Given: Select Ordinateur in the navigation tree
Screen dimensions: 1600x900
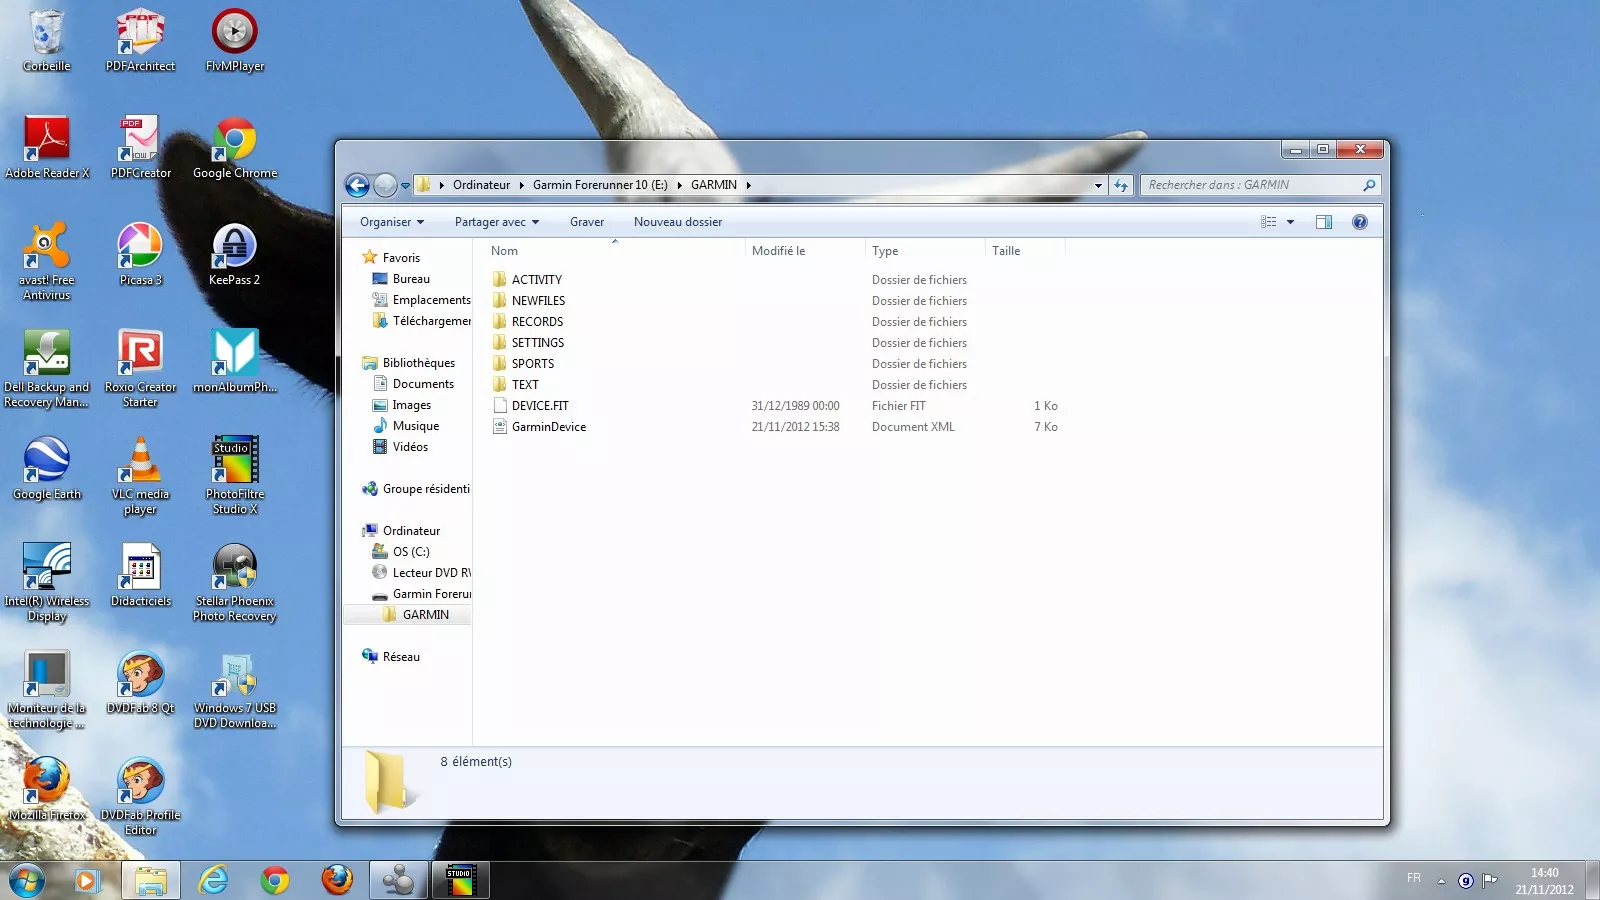Looking at the screenshot, I should (x=411, y=531).
